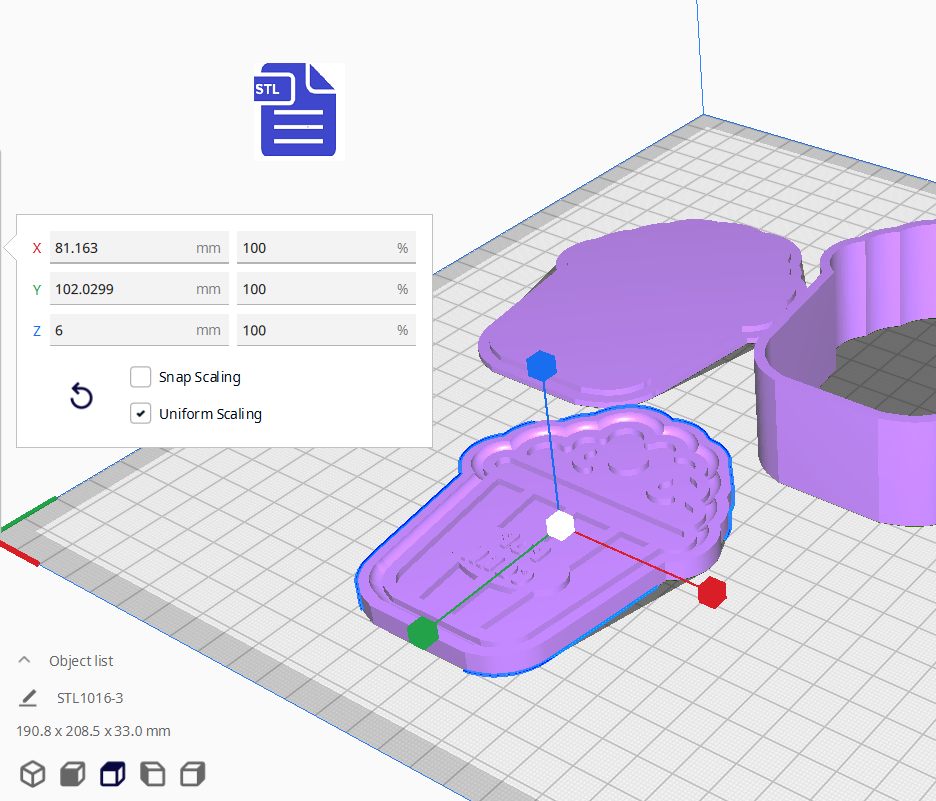Click the green Y-axis scale handle
Screen dimensions: 936x801
pos(422,632)
